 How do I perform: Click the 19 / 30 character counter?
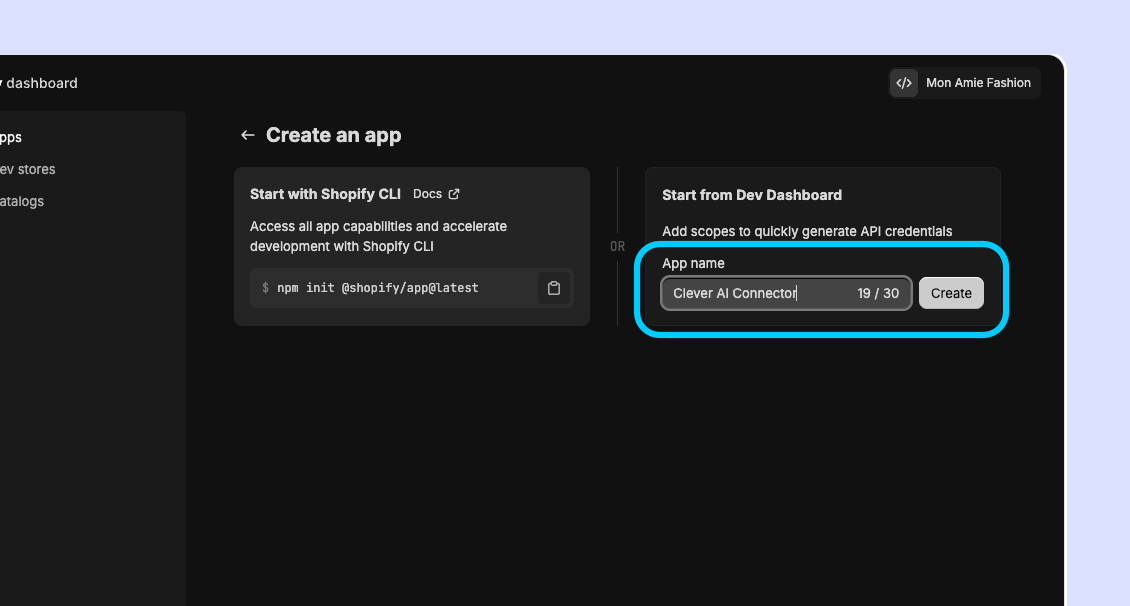click(878, 293)
